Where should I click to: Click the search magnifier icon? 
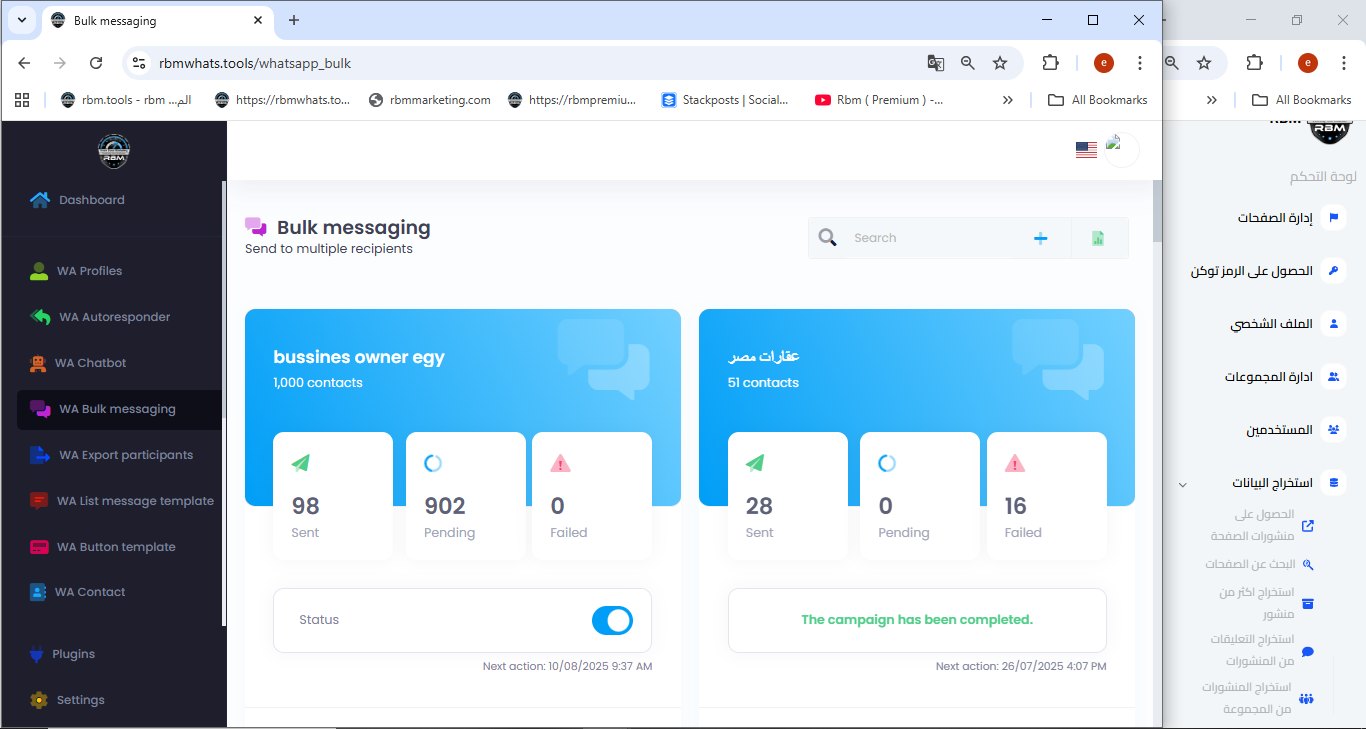coord(827,238)
